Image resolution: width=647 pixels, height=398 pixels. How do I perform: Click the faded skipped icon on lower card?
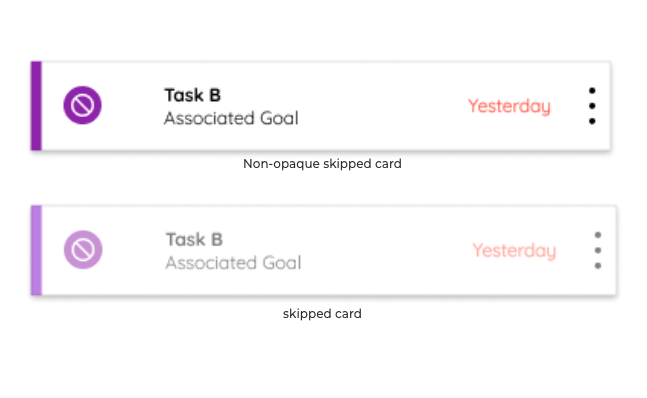coord(83,250)
